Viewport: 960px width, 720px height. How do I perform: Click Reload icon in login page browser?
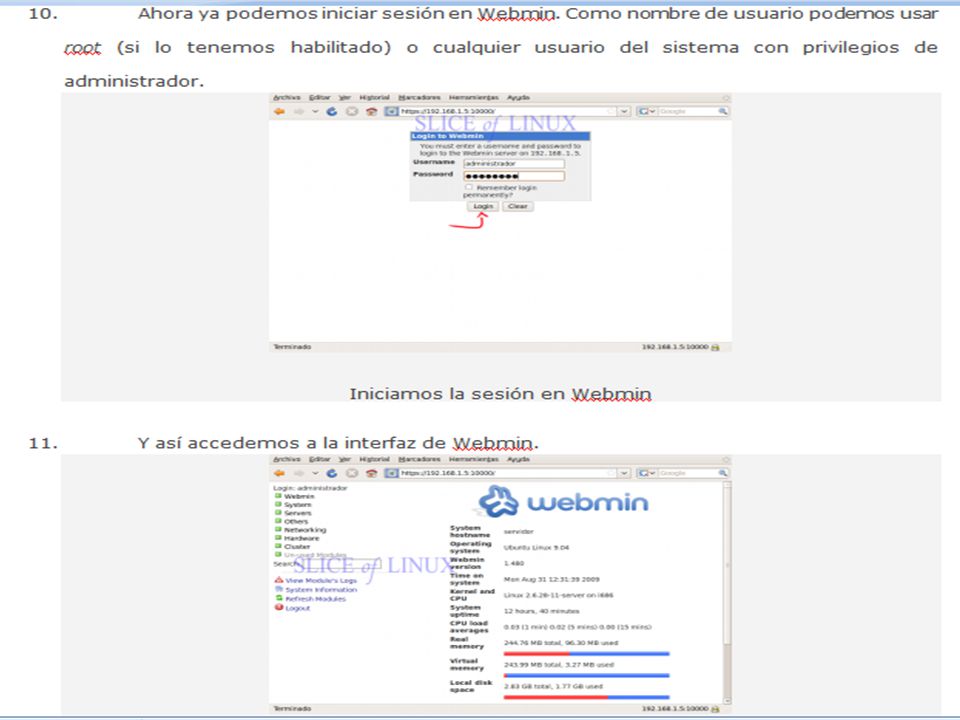[x=332, y=111]
